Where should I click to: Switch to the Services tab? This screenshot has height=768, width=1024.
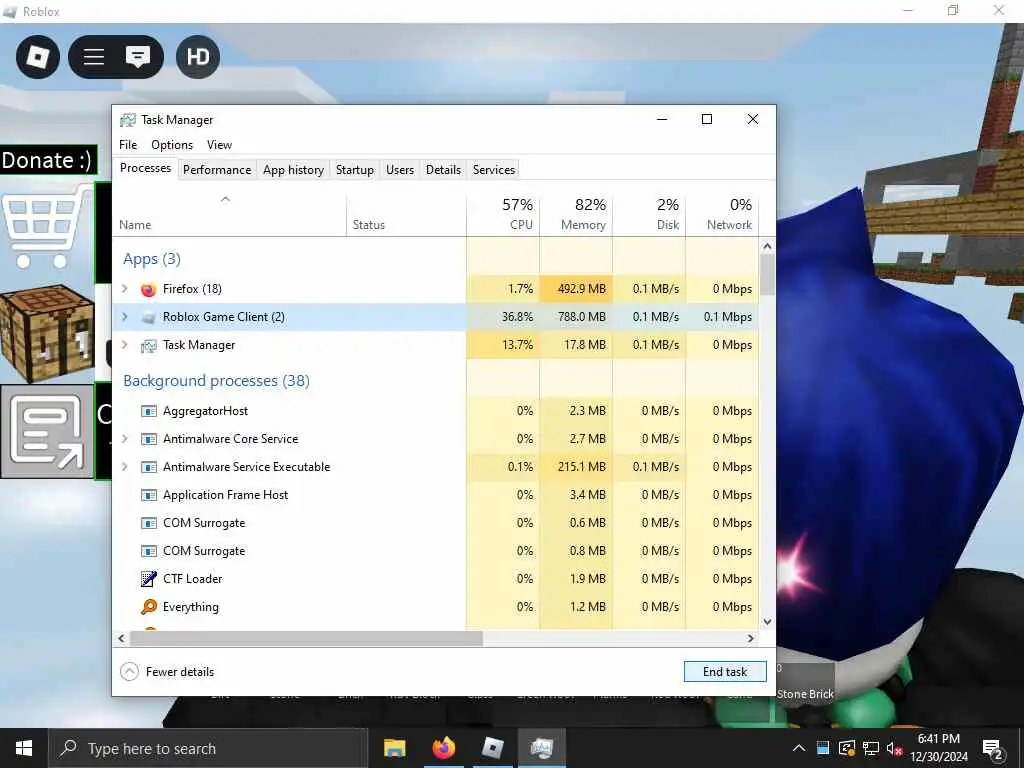point(494,170)
